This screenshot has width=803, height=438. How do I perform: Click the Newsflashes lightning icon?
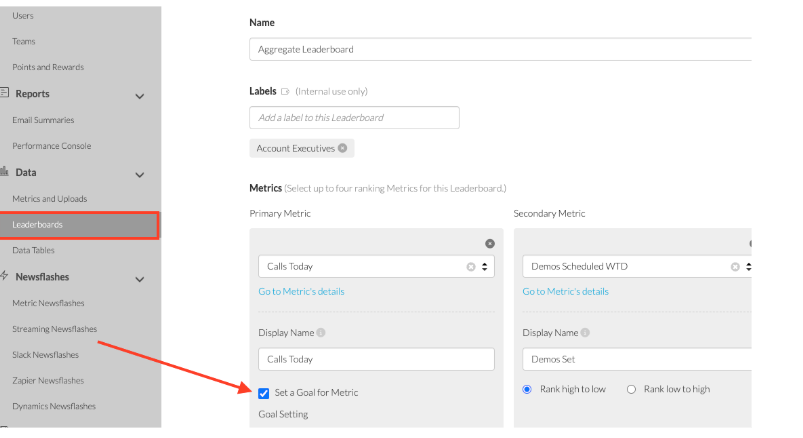(x=5, y=276)
